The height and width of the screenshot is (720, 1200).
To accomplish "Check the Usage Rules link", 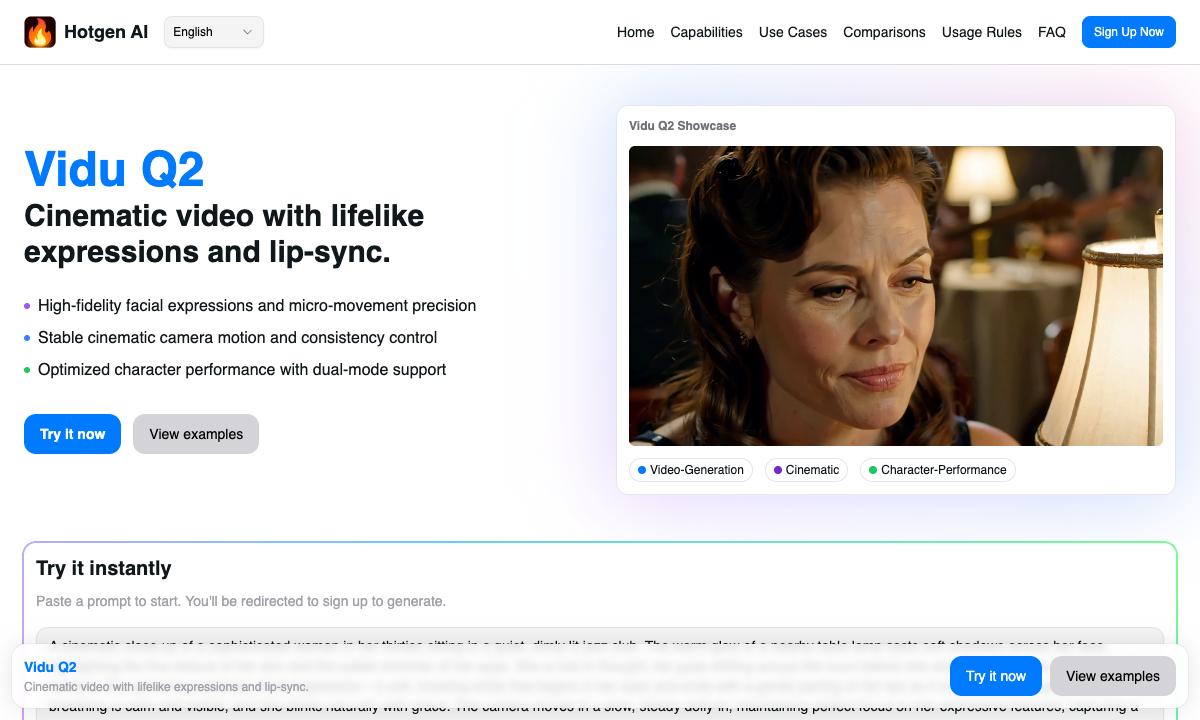I will pyautogui.click(x=982, y=32).
